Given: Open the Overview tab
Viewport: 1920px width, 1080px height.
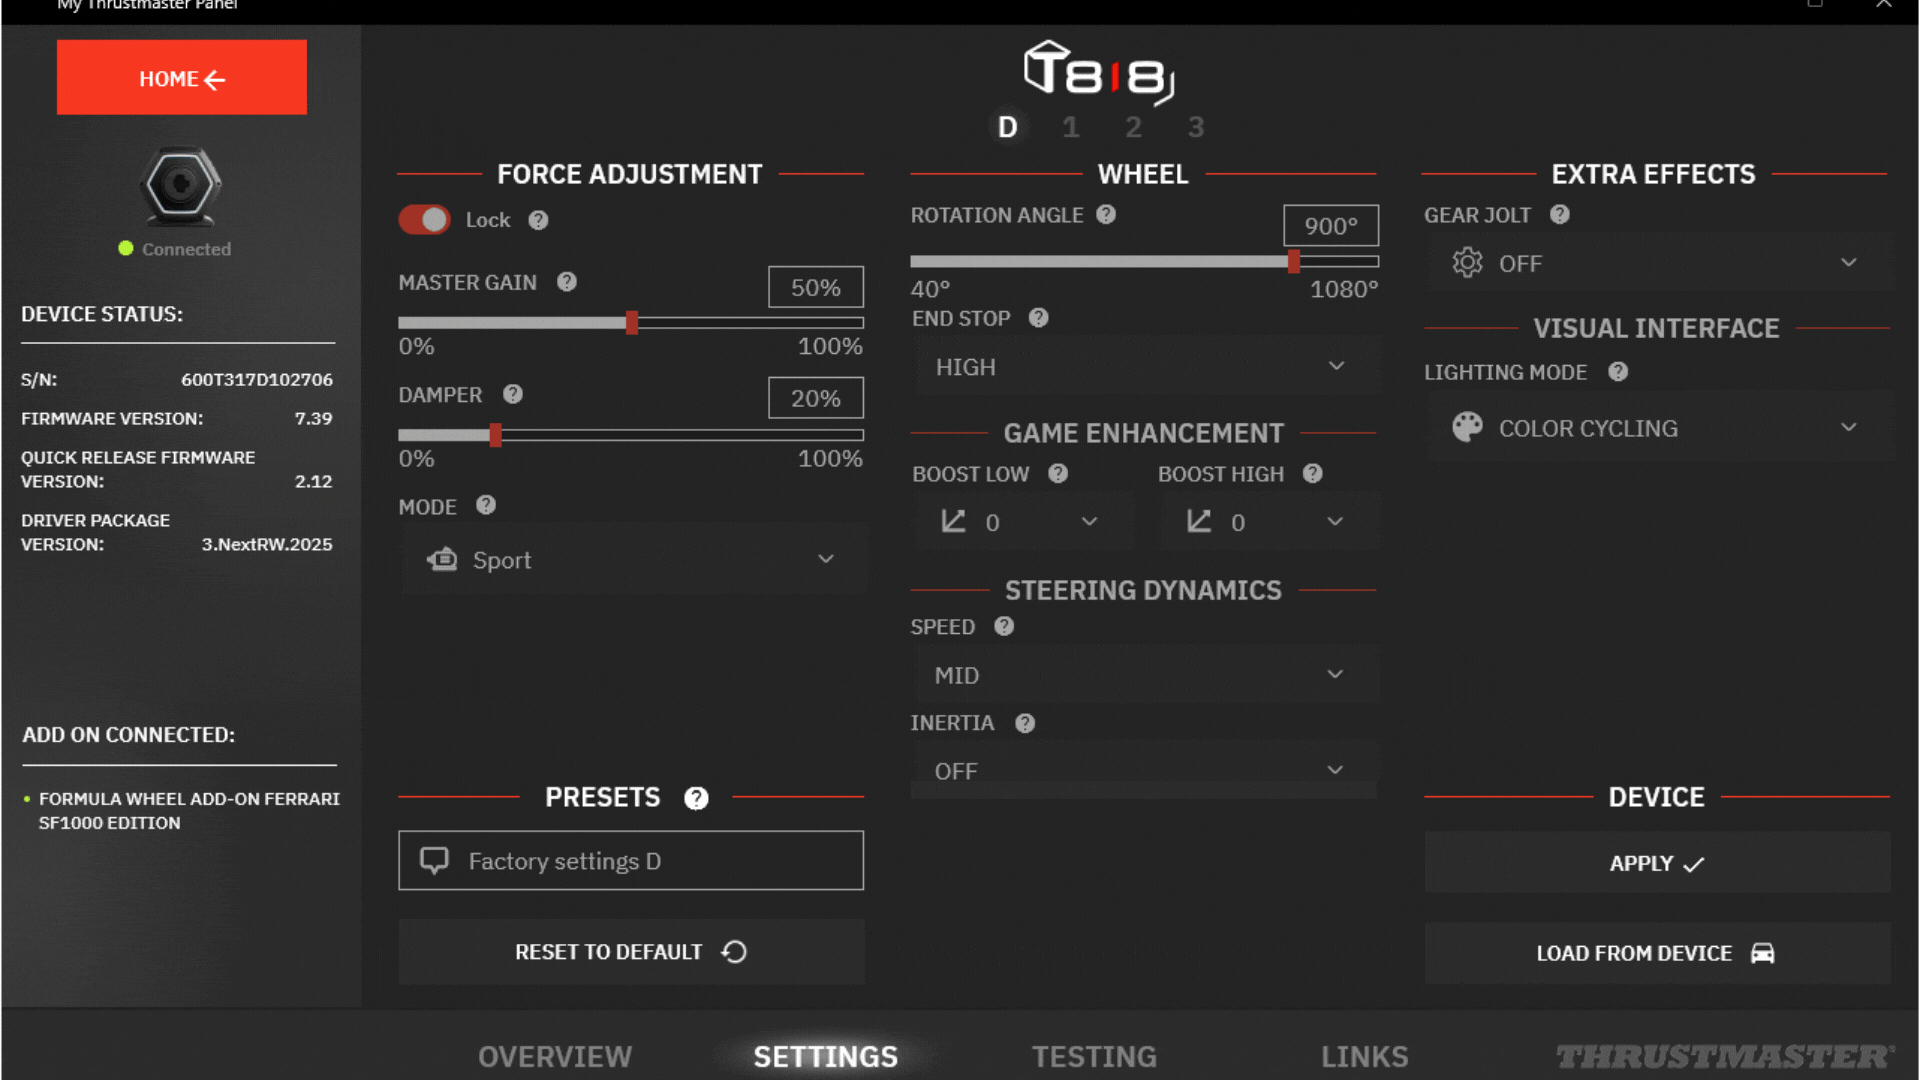Looking at the screenshot, I should pyautogui.click(x=555, y=1056).
